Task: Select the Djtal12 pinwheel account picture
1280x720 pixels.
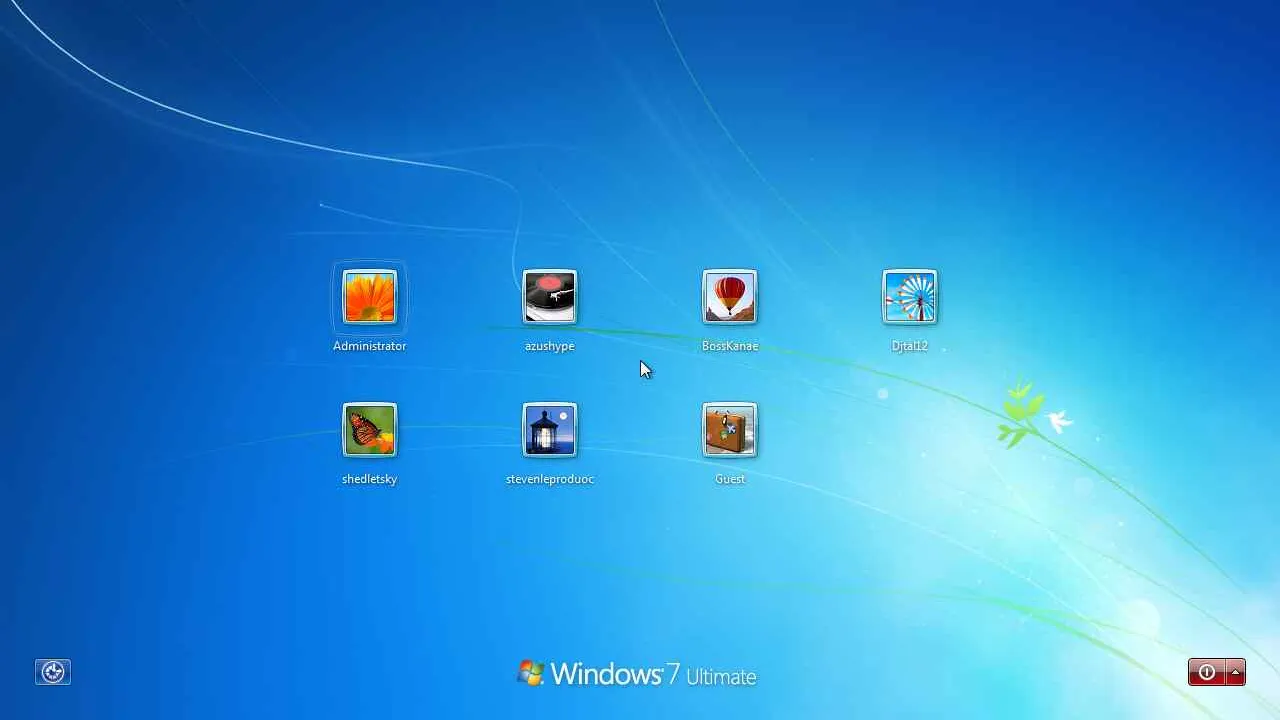Action: point(909,297)
